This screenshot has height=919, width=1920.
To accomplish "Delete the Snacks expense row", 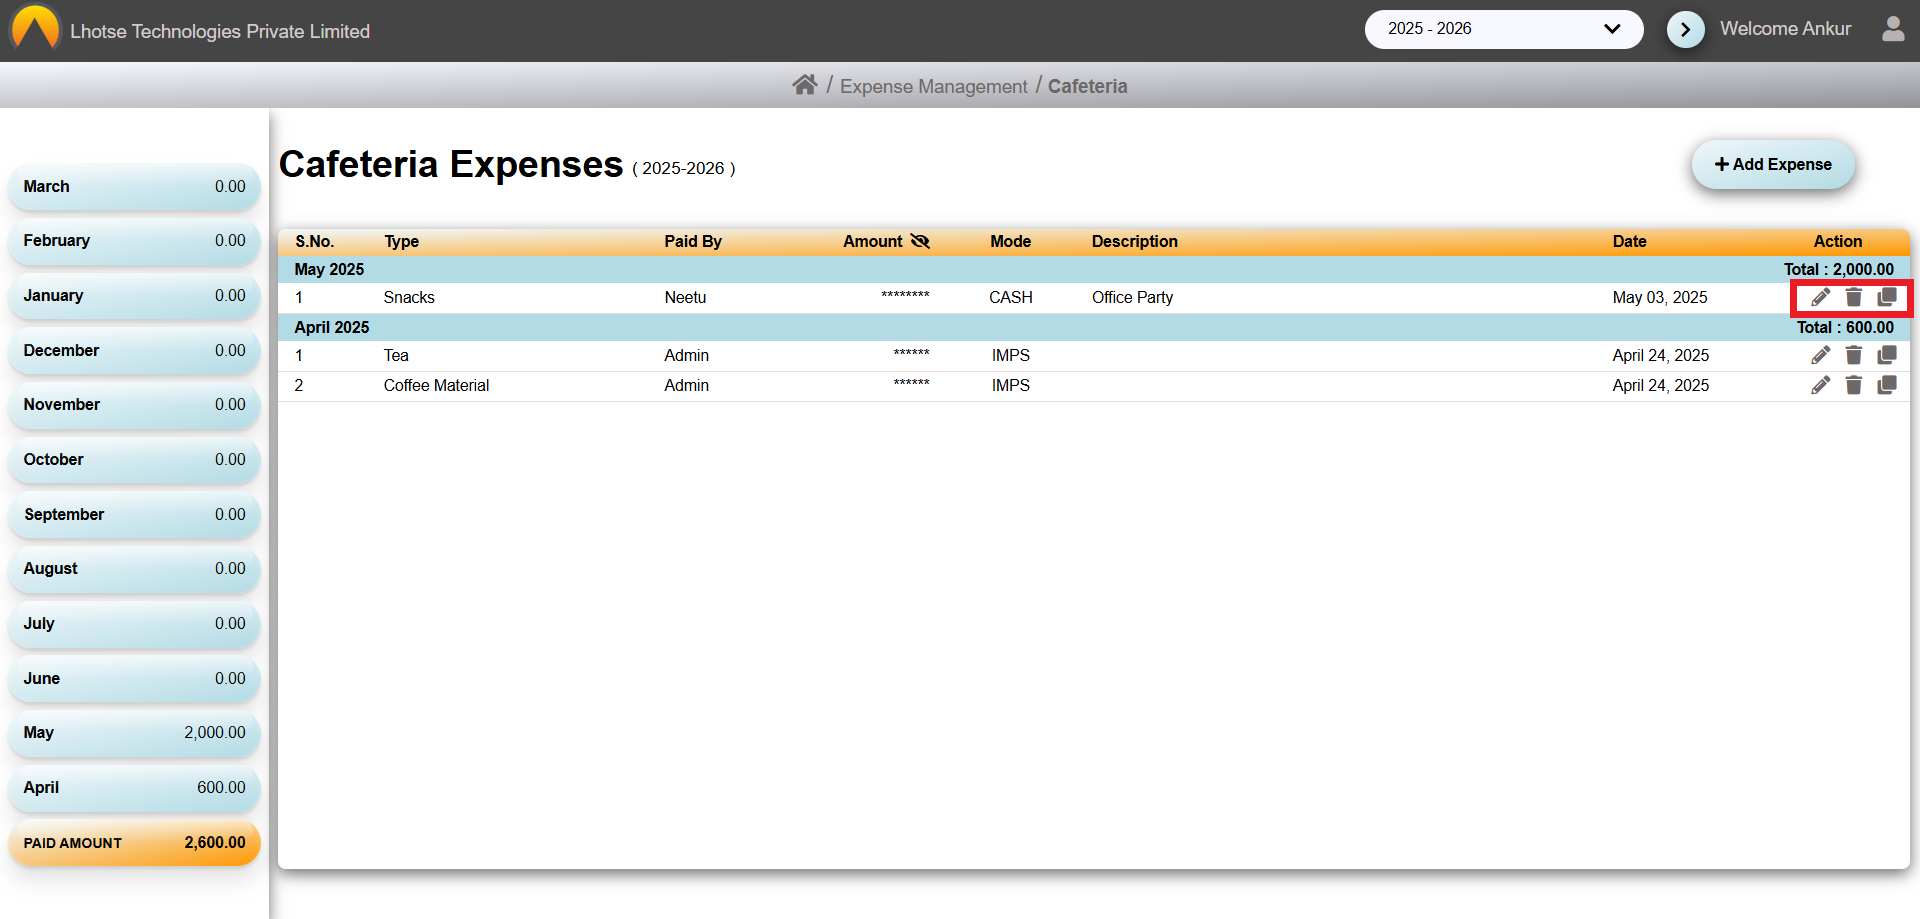I will pyautogui.click(x=1854, y=297).
